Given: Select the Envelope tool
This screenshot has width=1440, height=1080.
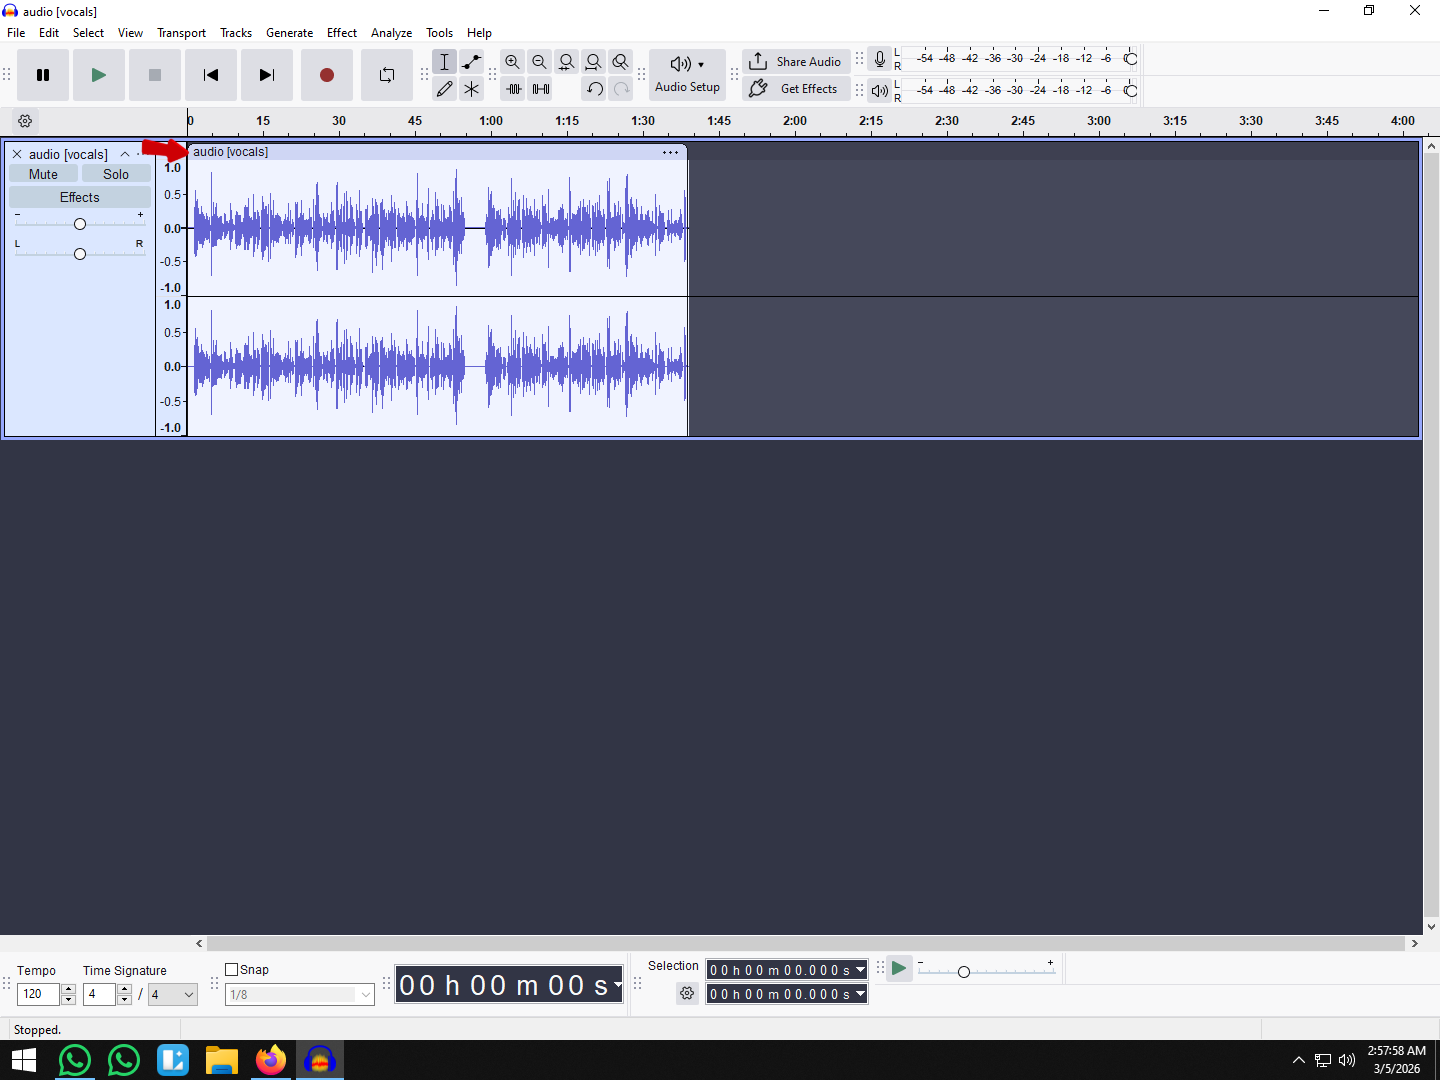Looking at the screenshot, I should tap(472, 62).
